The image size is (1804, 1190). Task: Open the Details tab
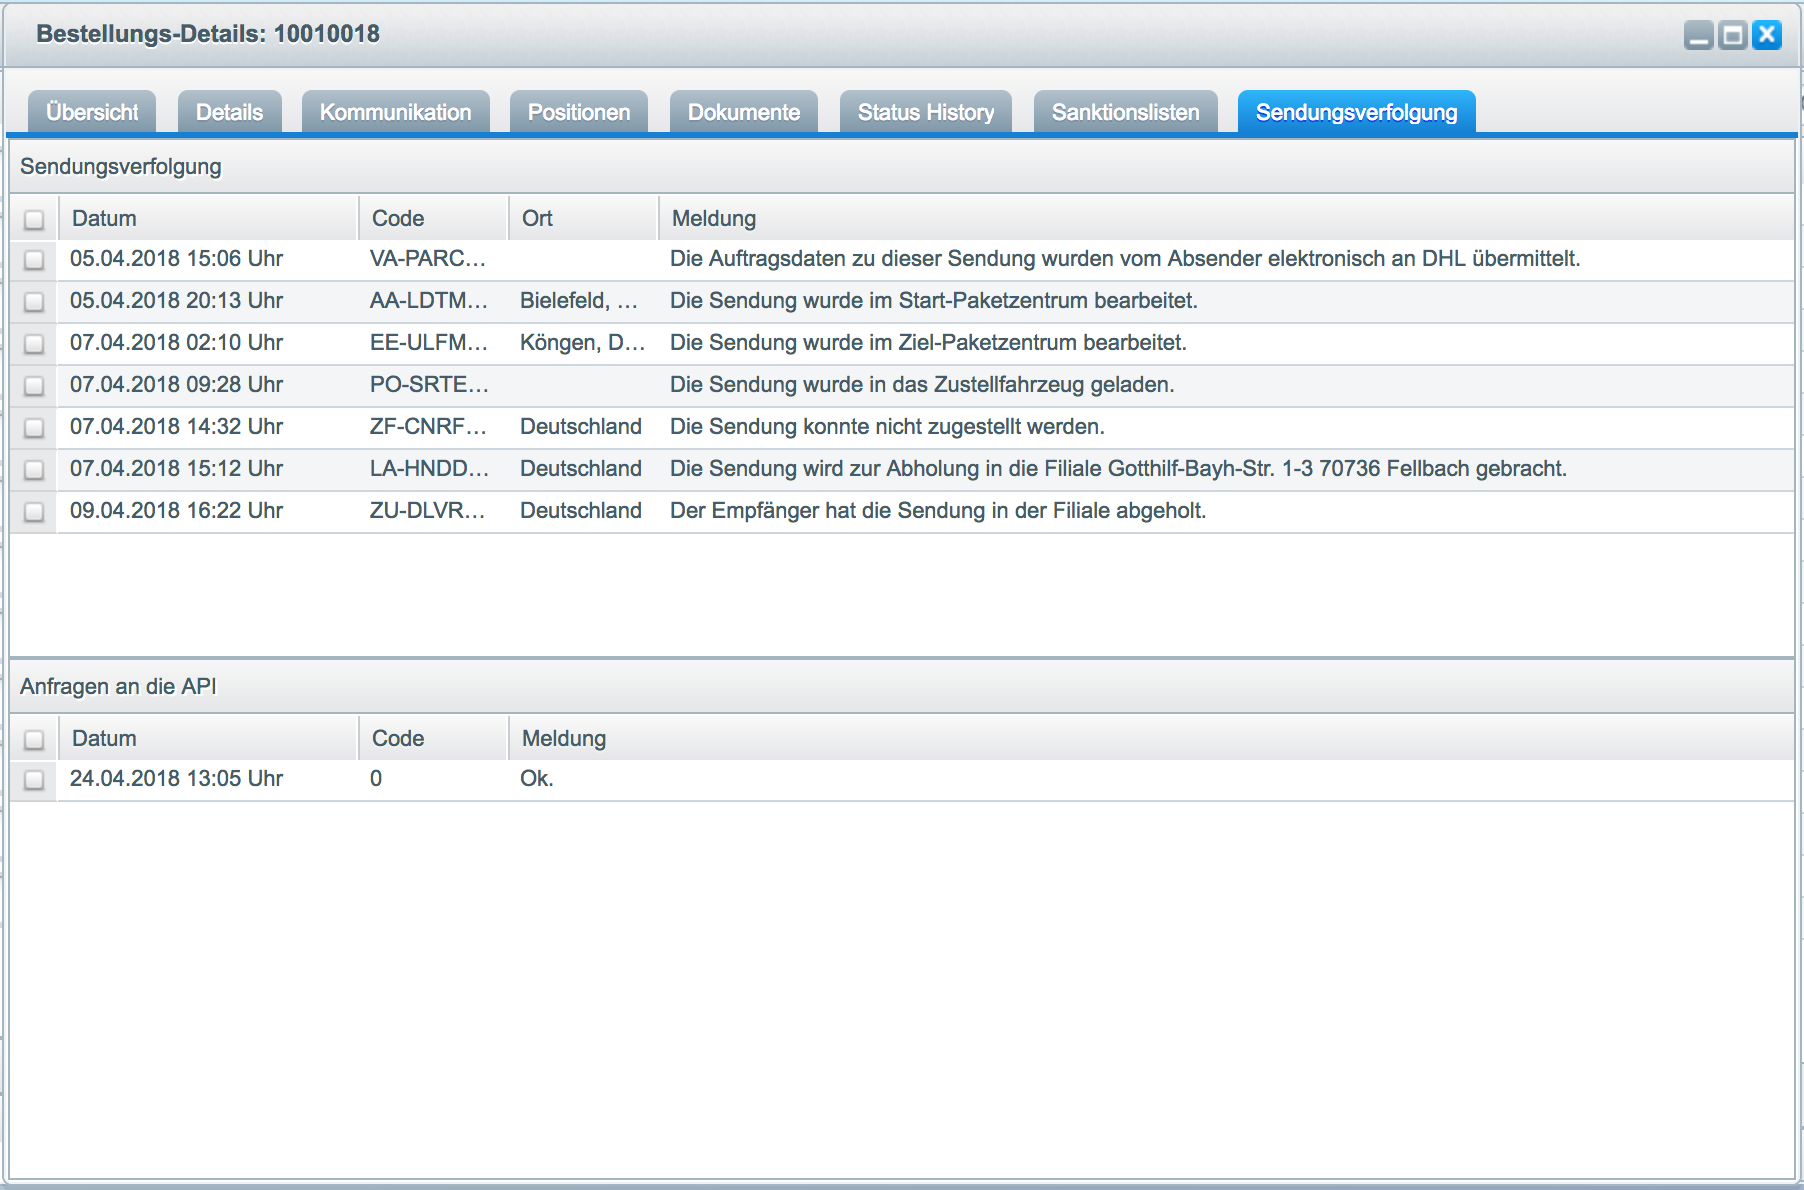pos(229,112)
